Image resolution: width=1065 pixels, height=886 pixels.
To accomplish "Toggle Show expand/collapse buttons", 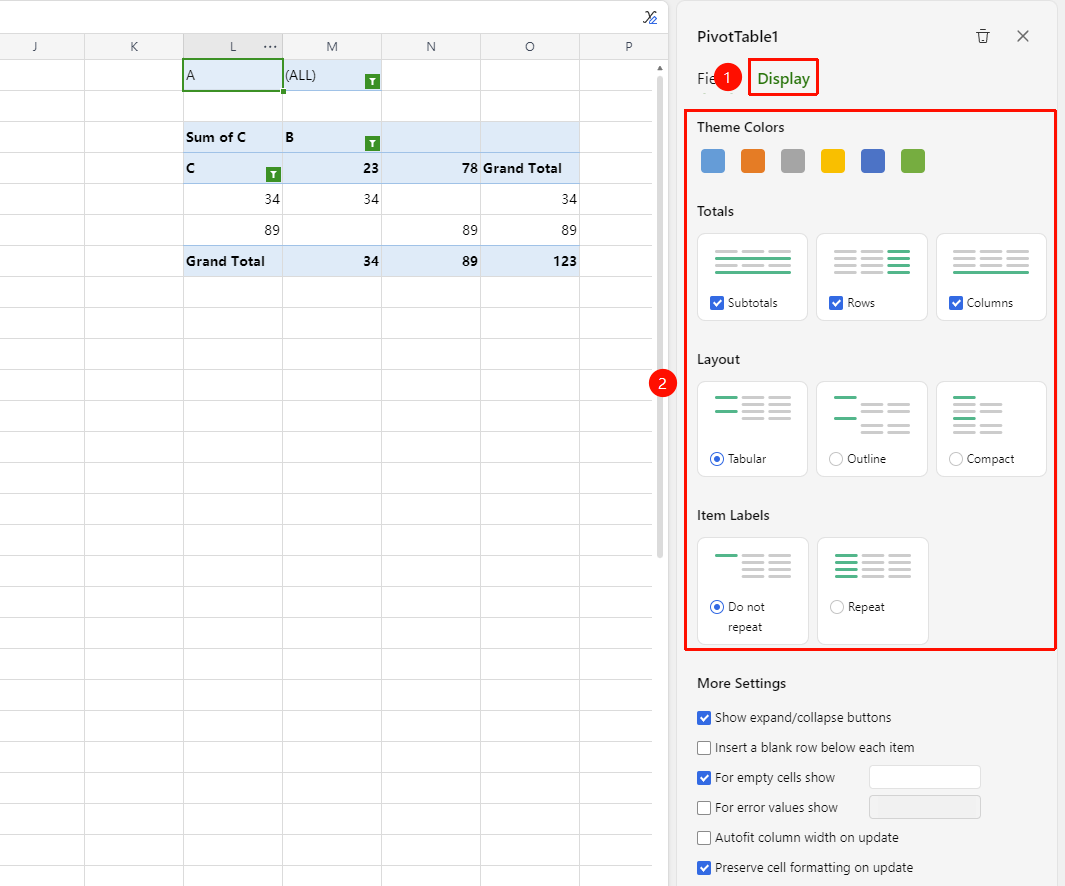I will point(704,718).
